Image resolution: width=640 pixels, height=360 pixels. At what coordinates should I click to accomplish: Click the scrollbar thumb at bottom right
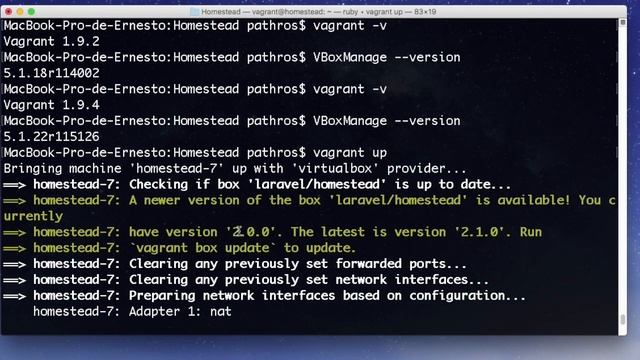(622, 320)
